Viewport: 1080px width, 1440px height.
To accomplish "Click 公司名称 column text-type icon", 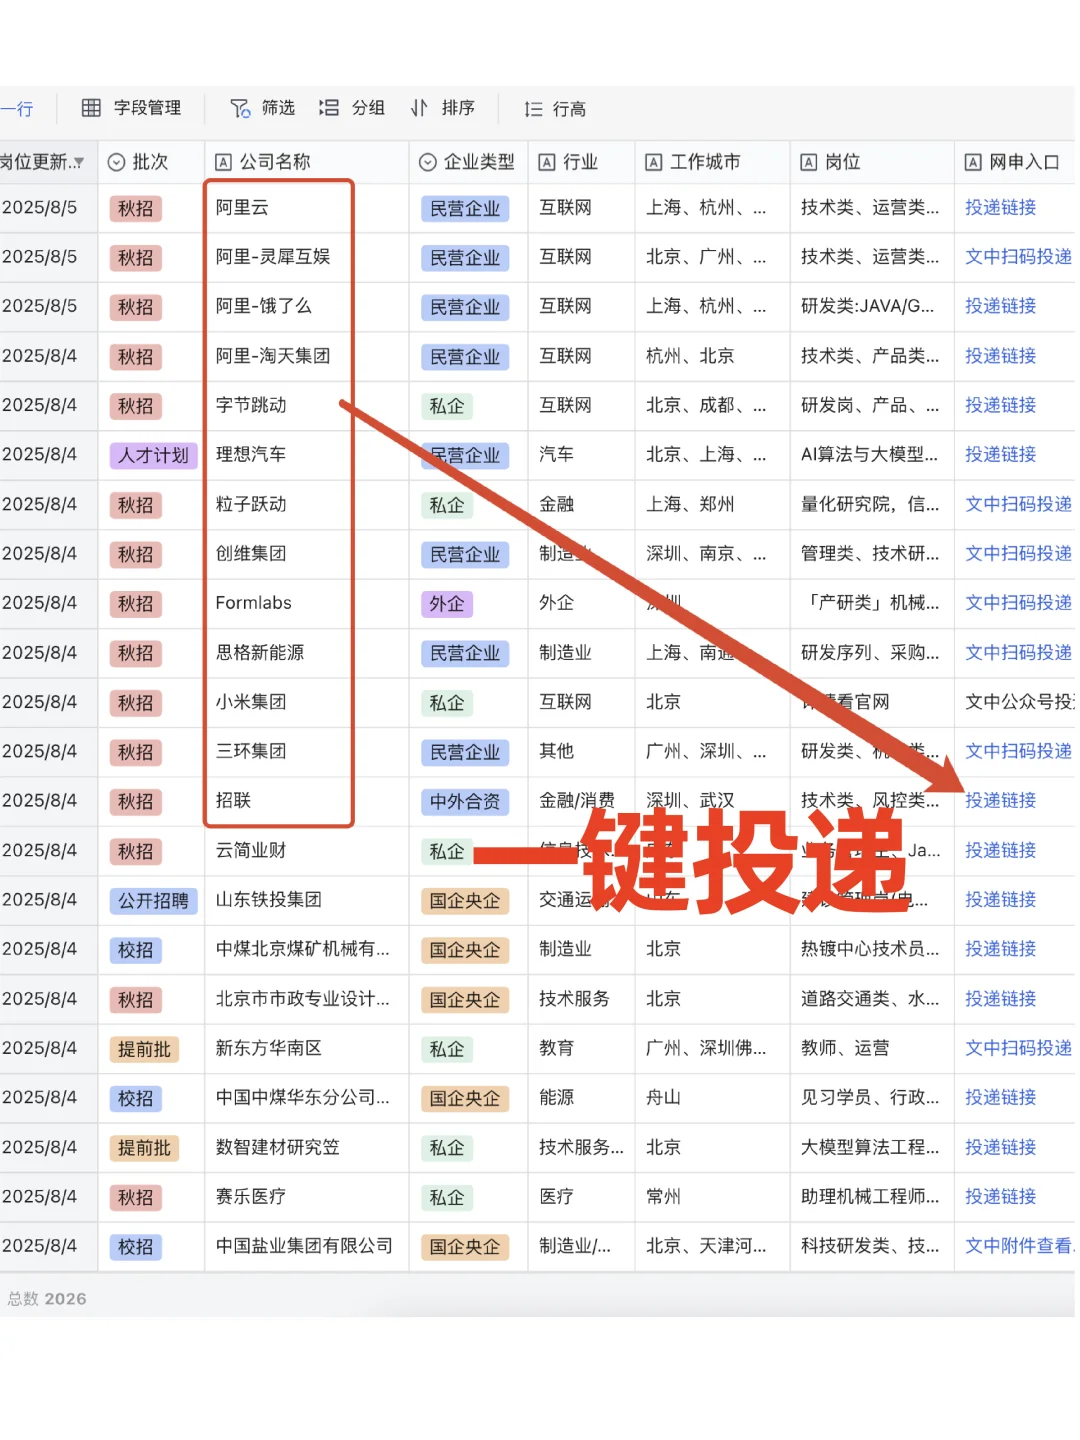I will [223, 162].
